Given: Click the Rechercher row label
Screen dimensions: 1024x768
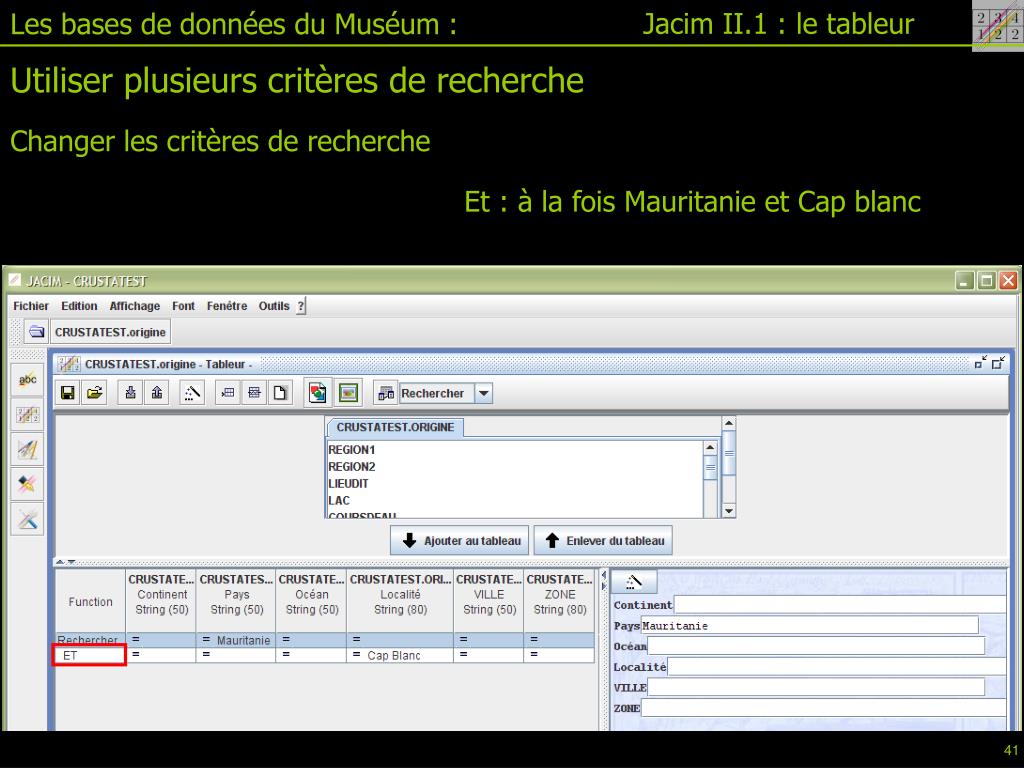Looking at the screenshot, I should click(x=88, y=640).
